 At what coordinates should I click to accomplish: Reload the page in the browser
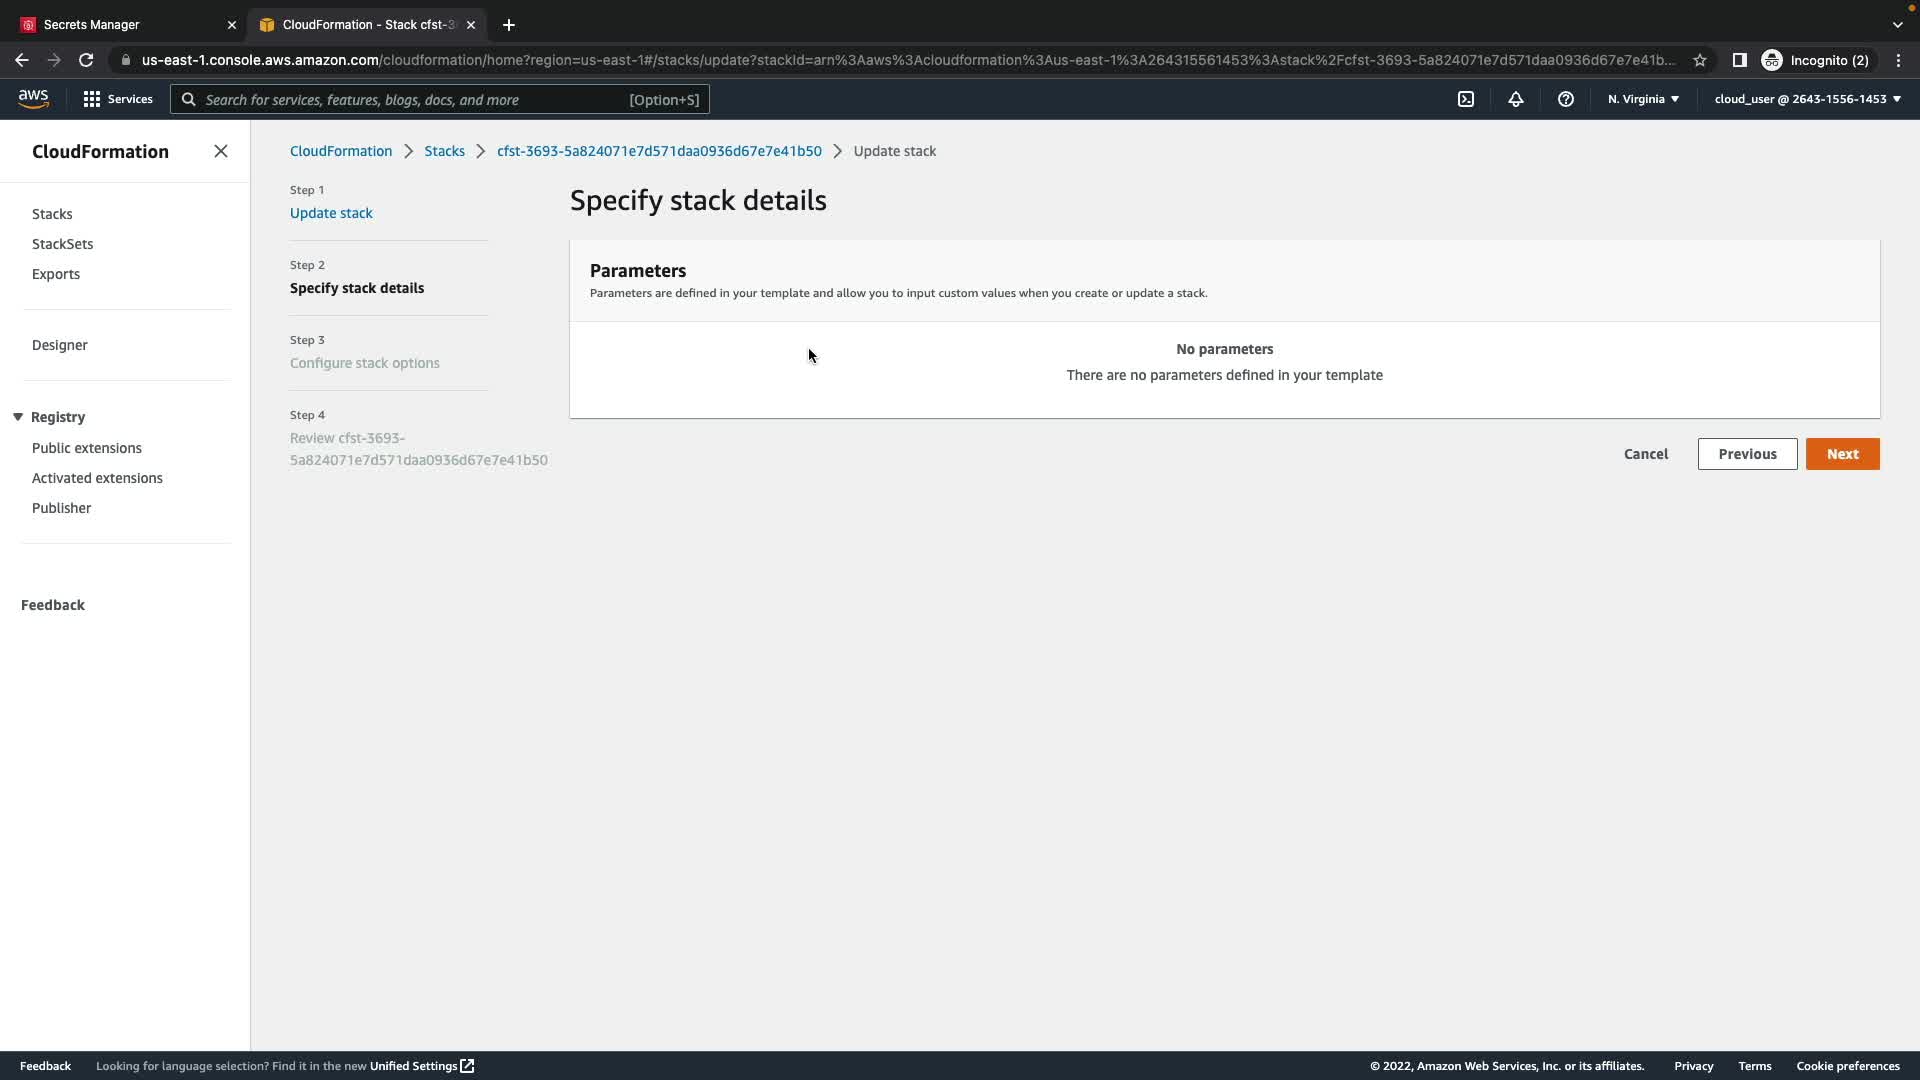pyautogui.click(x=86, y=60)
